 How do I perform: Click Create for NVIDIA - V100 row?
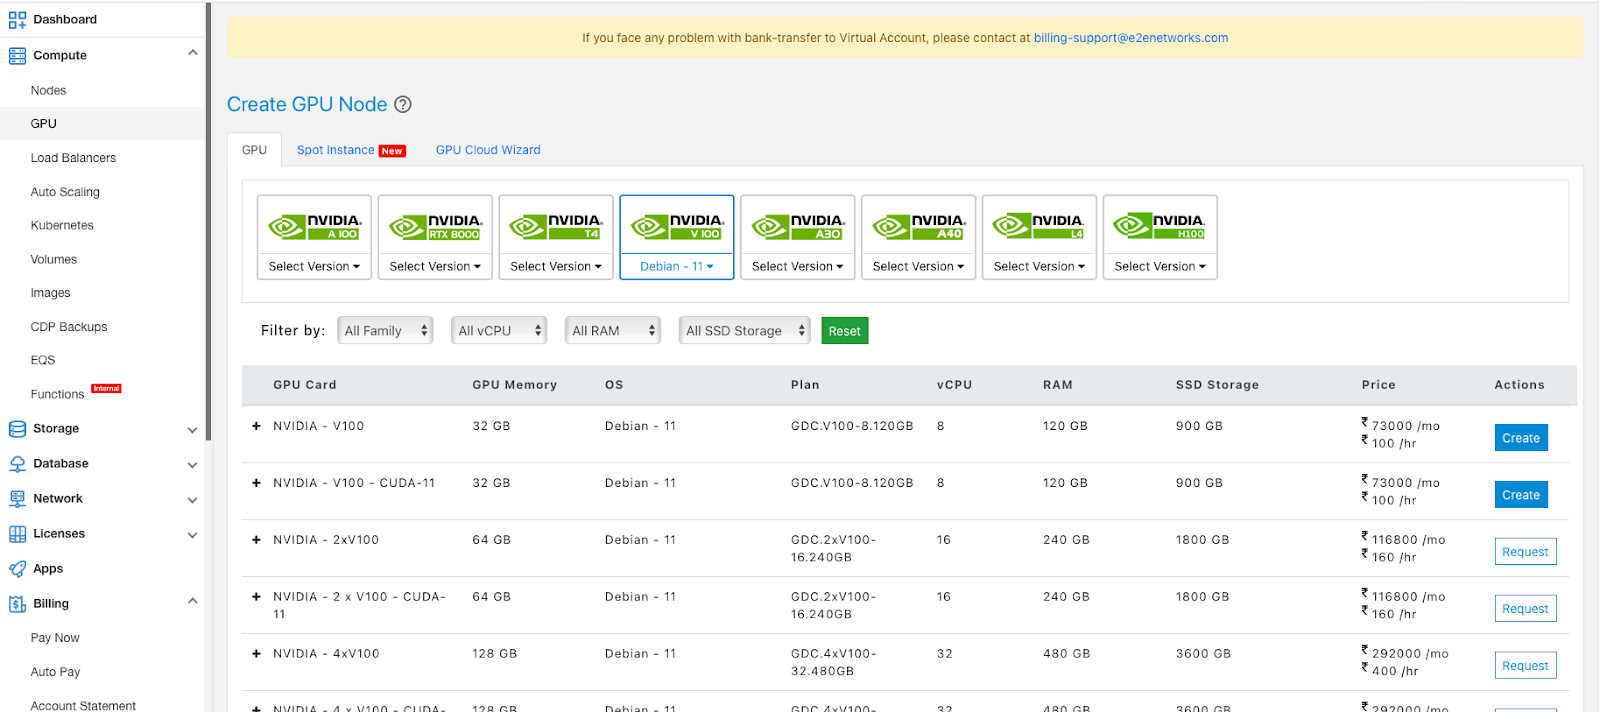[1521, 438]
